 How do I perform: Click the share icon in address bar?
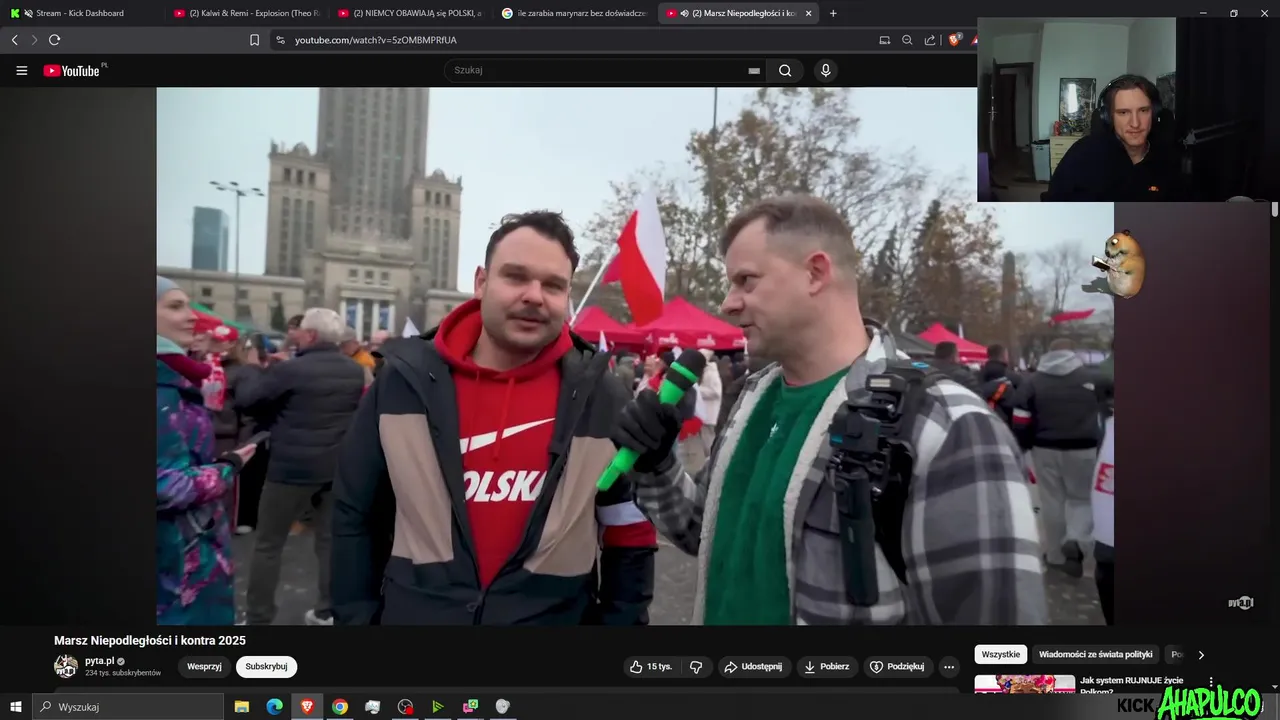pos(930,40)
